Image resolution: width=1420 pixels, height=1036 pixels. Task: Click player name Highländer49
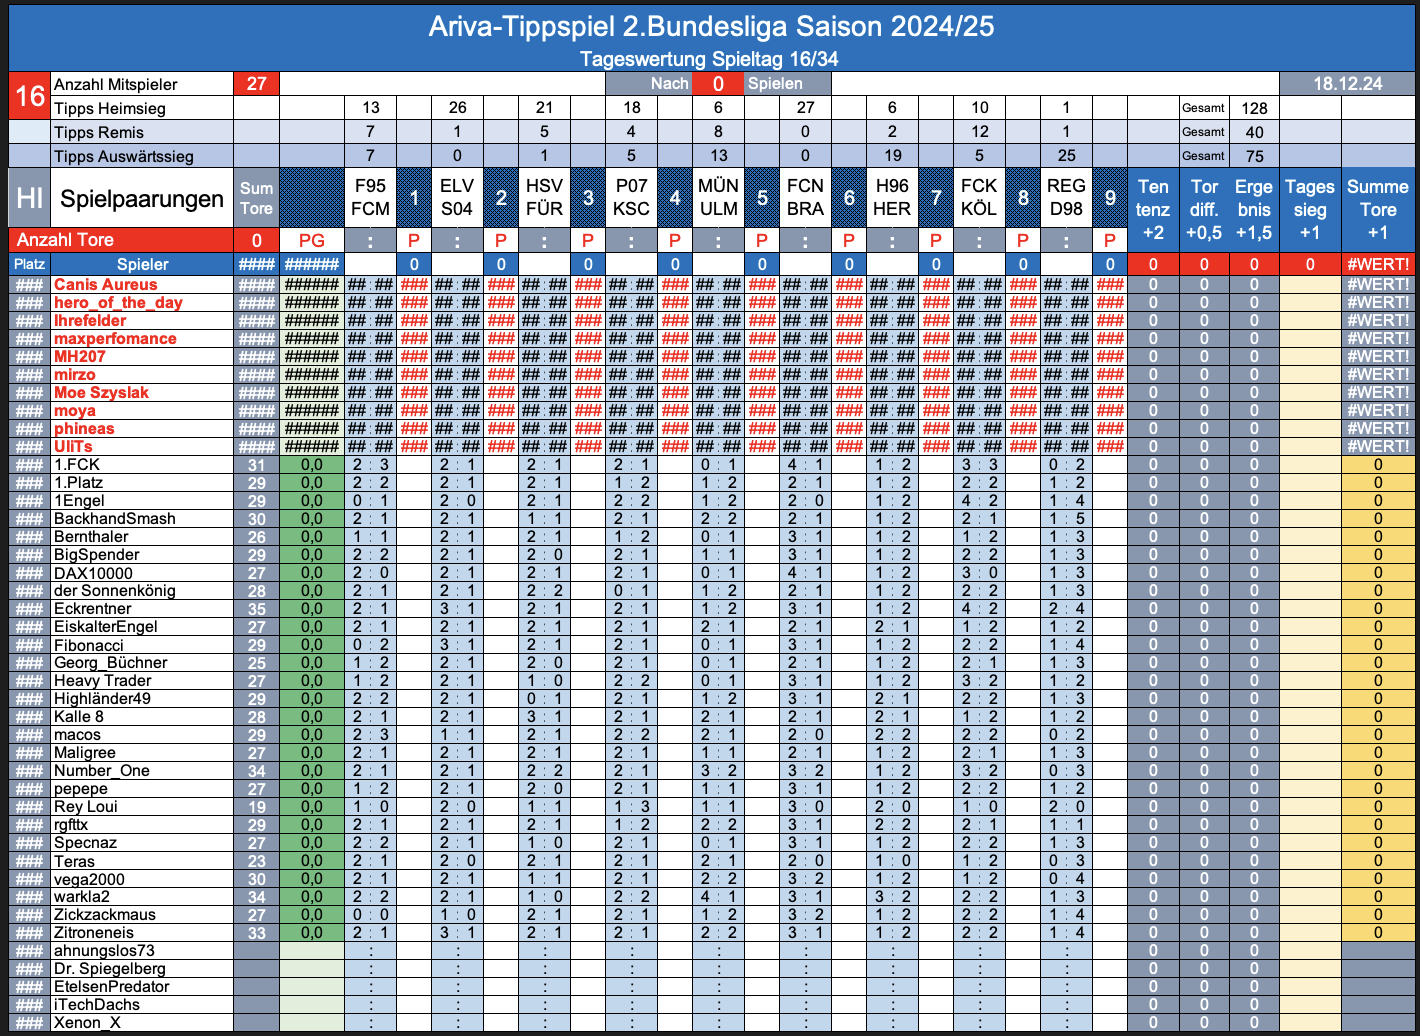click(x=102, y=699)
